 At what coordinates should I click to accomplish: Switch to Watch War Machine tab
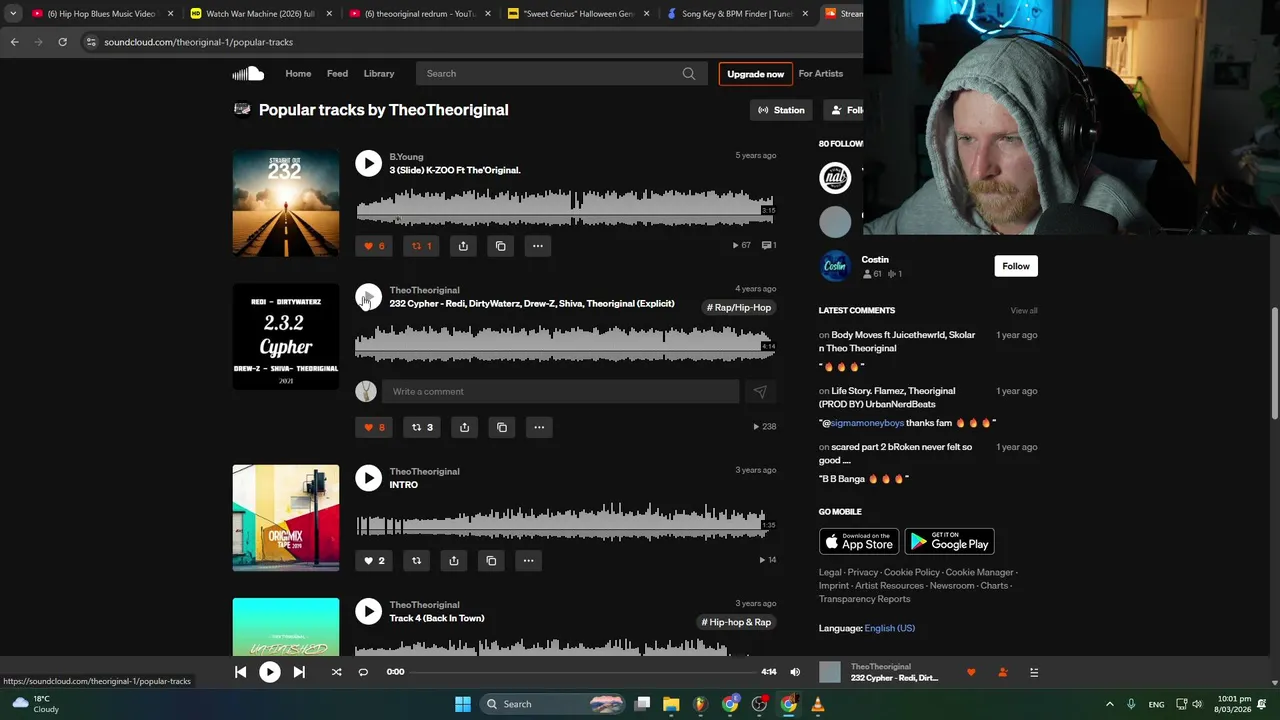point(260,14)
